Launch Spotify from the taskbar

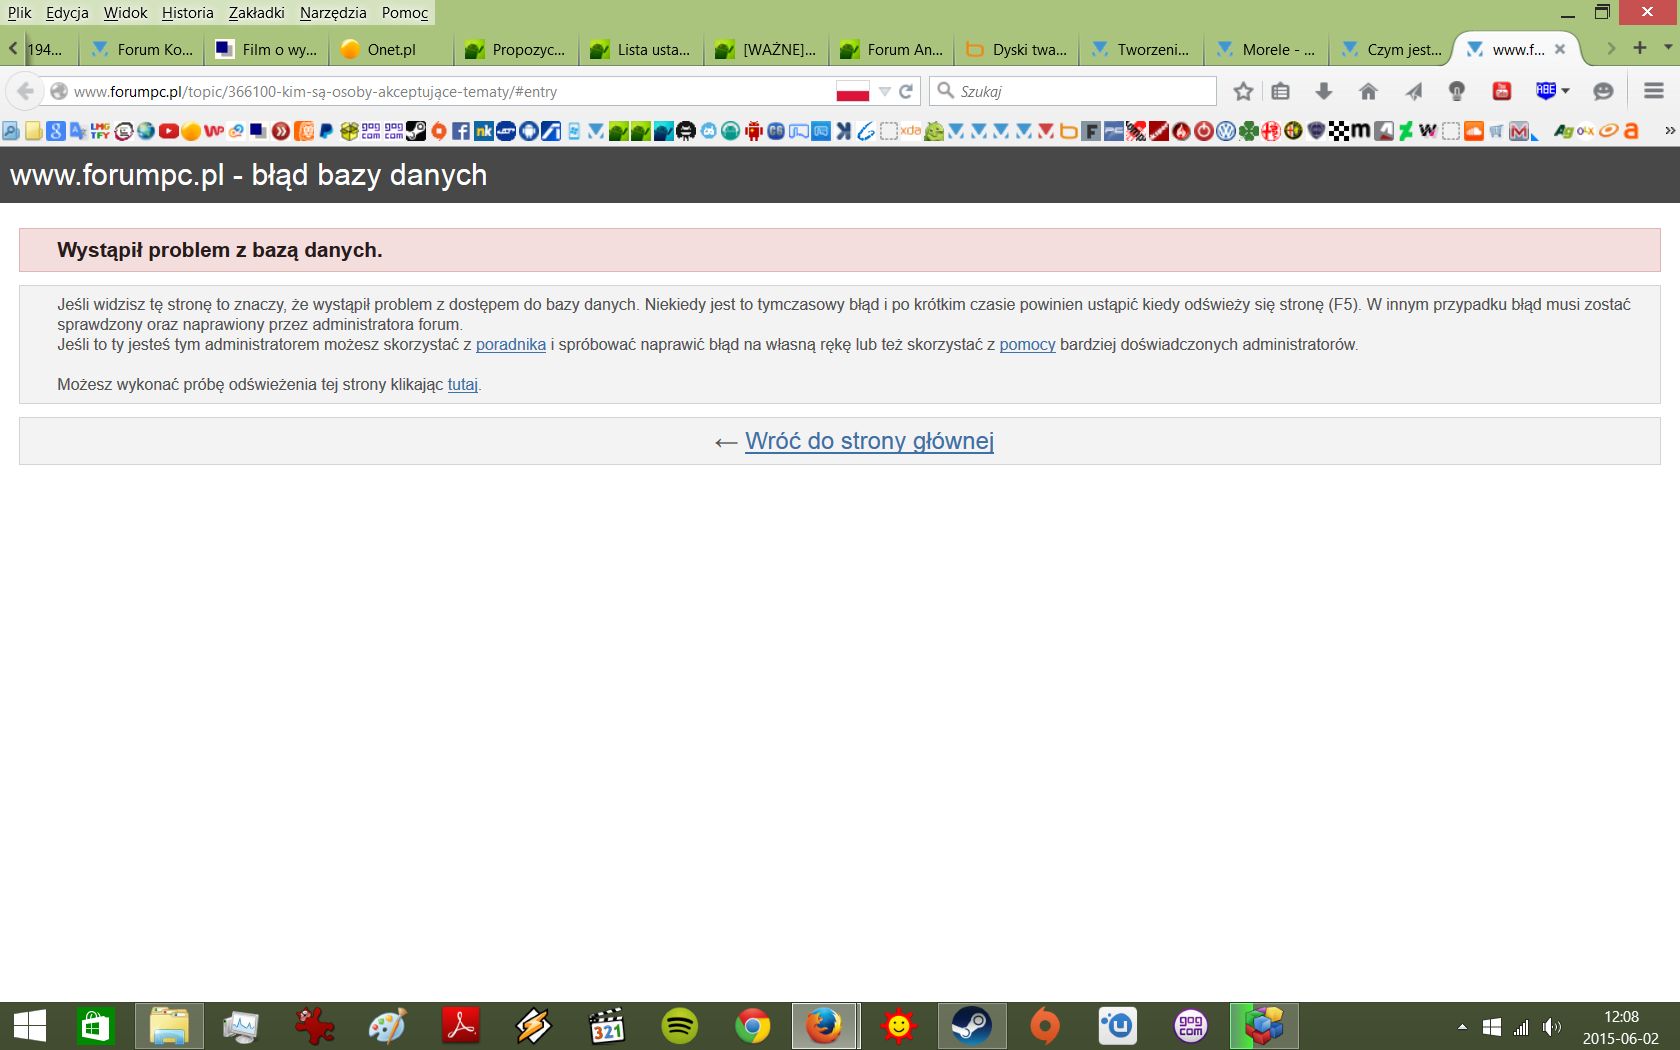680,1026
